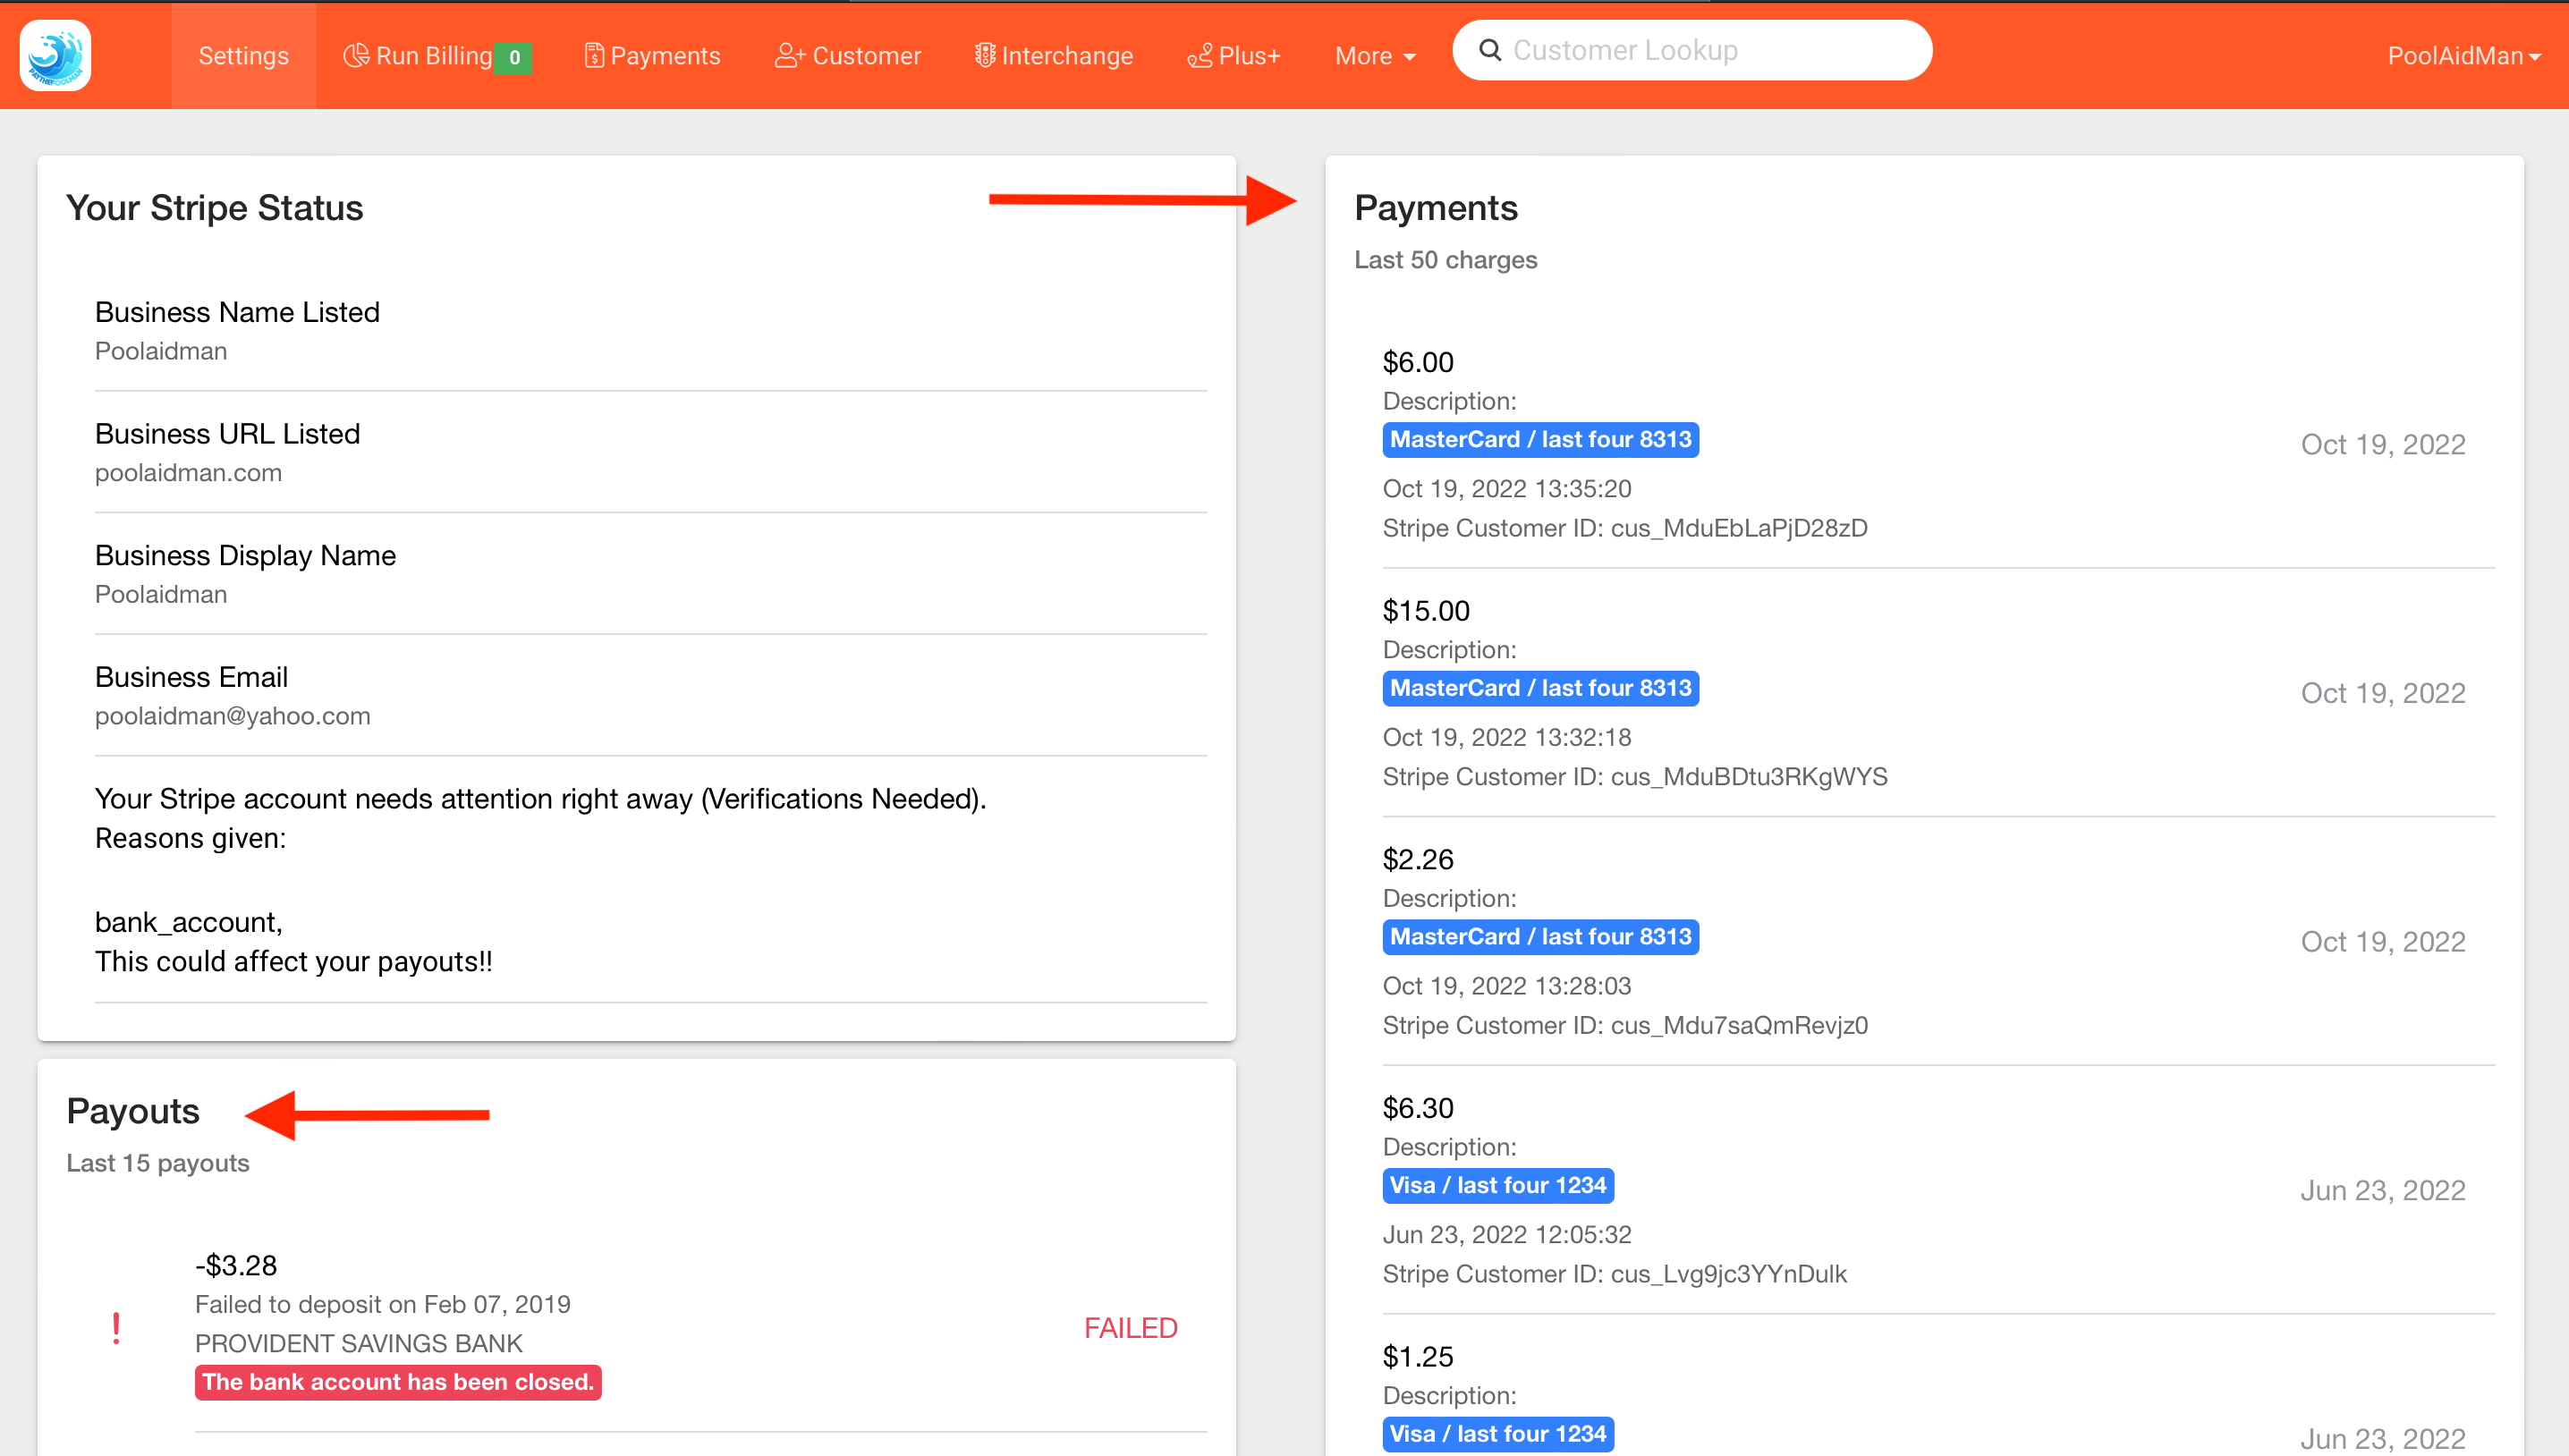Open the Settings tab

[243, 56]
